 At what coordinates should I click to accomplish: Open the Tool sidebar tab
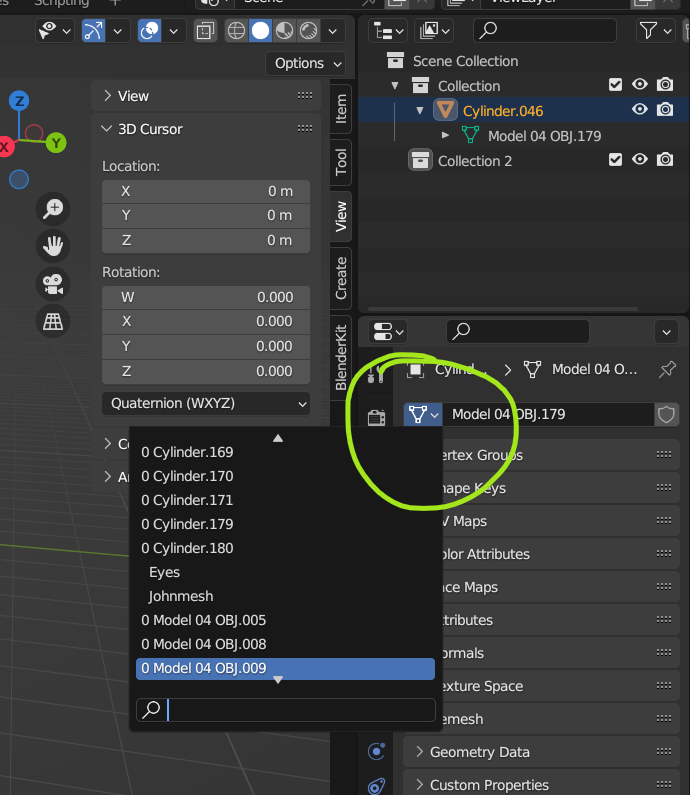click(x=341, y=162)
